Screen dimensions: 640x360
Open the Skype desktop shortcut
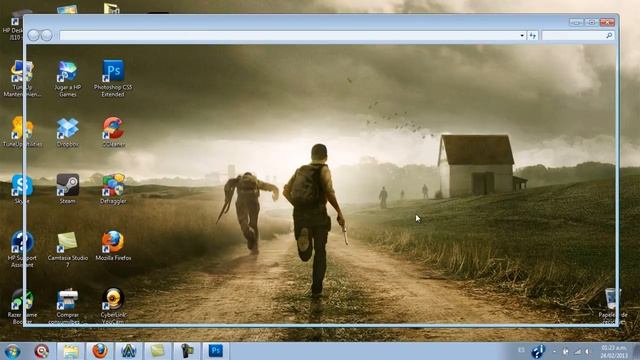pyautogui.click(x=22, y=189)
